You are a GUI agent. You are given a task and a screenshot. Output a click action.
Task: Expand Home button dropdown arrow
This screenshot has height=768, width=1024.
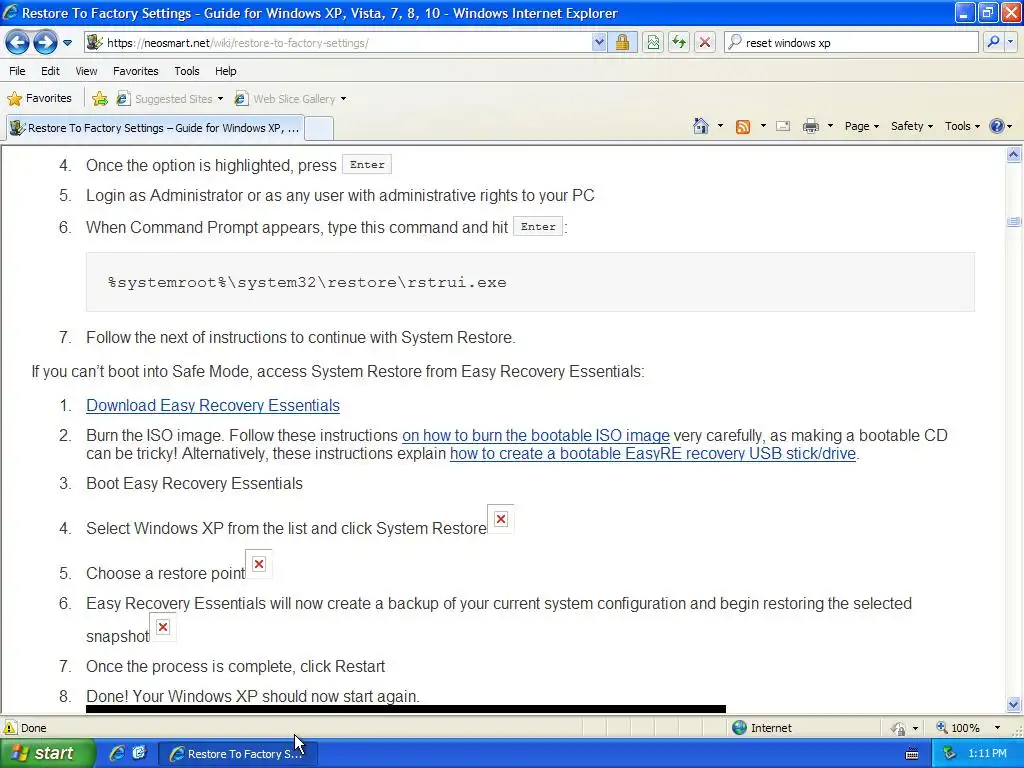pos(720,126)
